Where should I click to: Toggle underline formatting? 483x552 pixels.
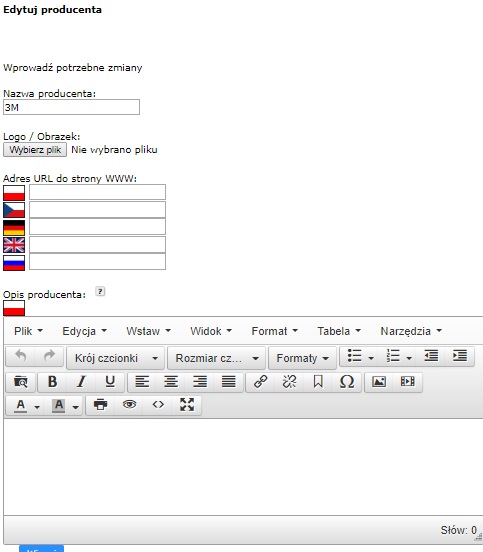tap(110, 382)
